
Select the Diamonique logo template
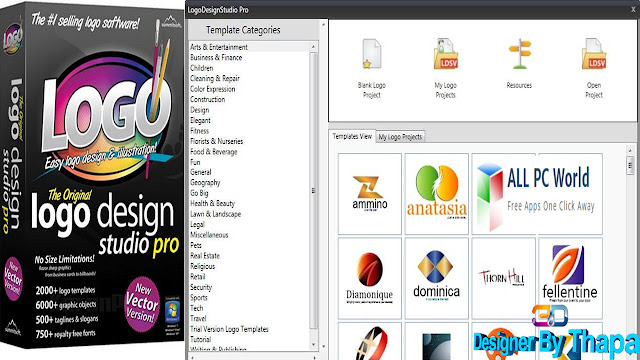click(x=370, y=278)
